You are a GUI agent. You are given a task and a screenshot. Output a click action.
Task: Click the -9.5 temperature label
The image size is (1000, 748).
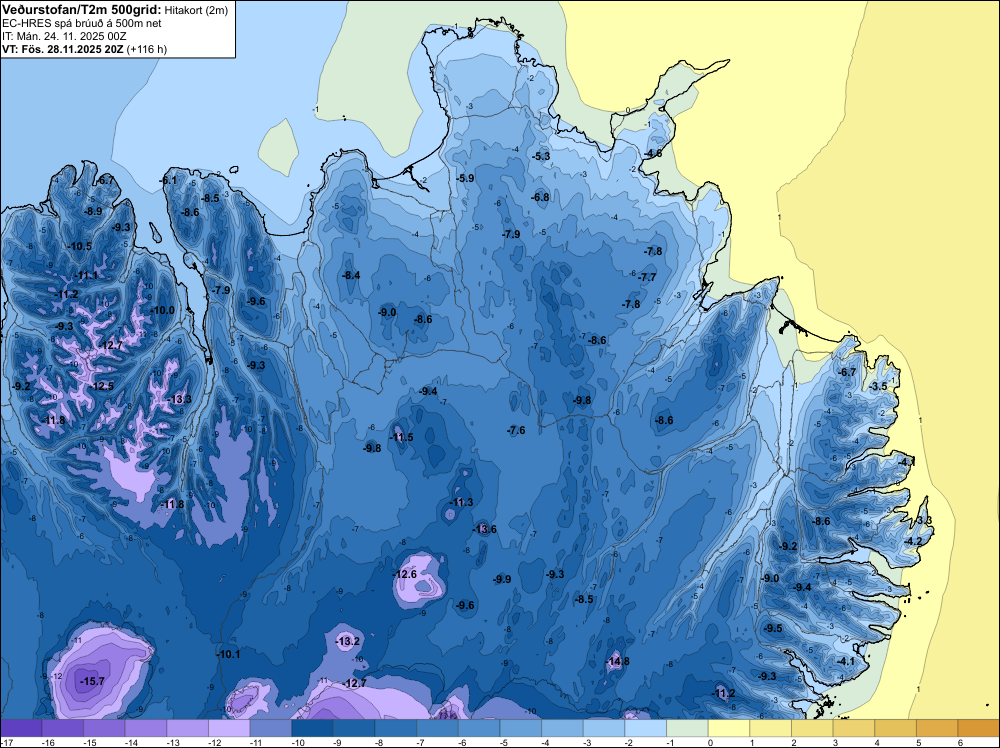[773, 628]
